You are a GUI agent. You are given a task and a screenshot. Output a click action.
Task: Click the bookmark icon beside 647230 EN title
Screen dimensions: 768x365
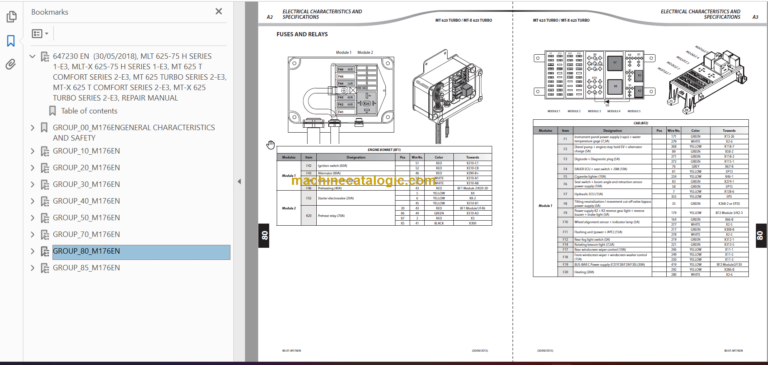tap(45, 56)
